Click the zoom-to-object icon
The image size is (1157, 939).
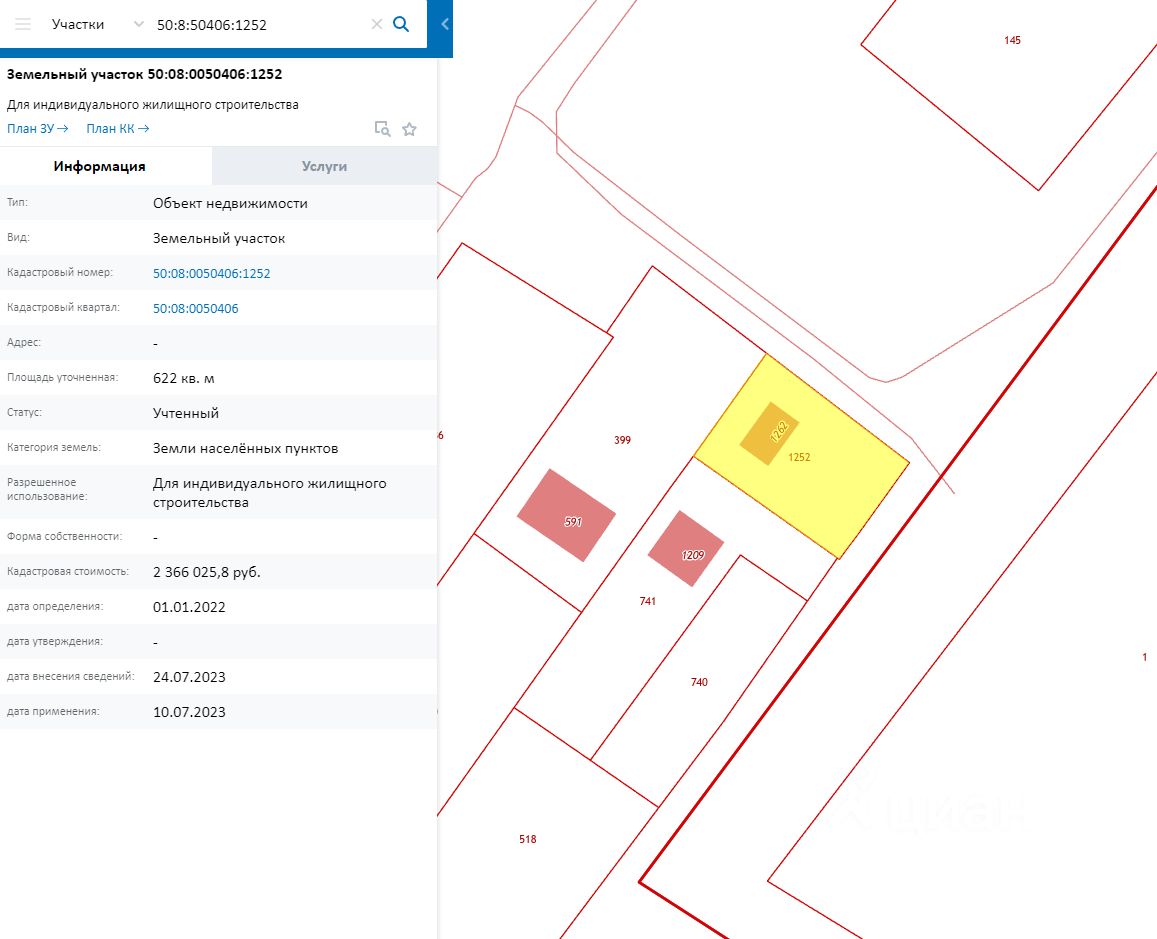click(382, 129)
